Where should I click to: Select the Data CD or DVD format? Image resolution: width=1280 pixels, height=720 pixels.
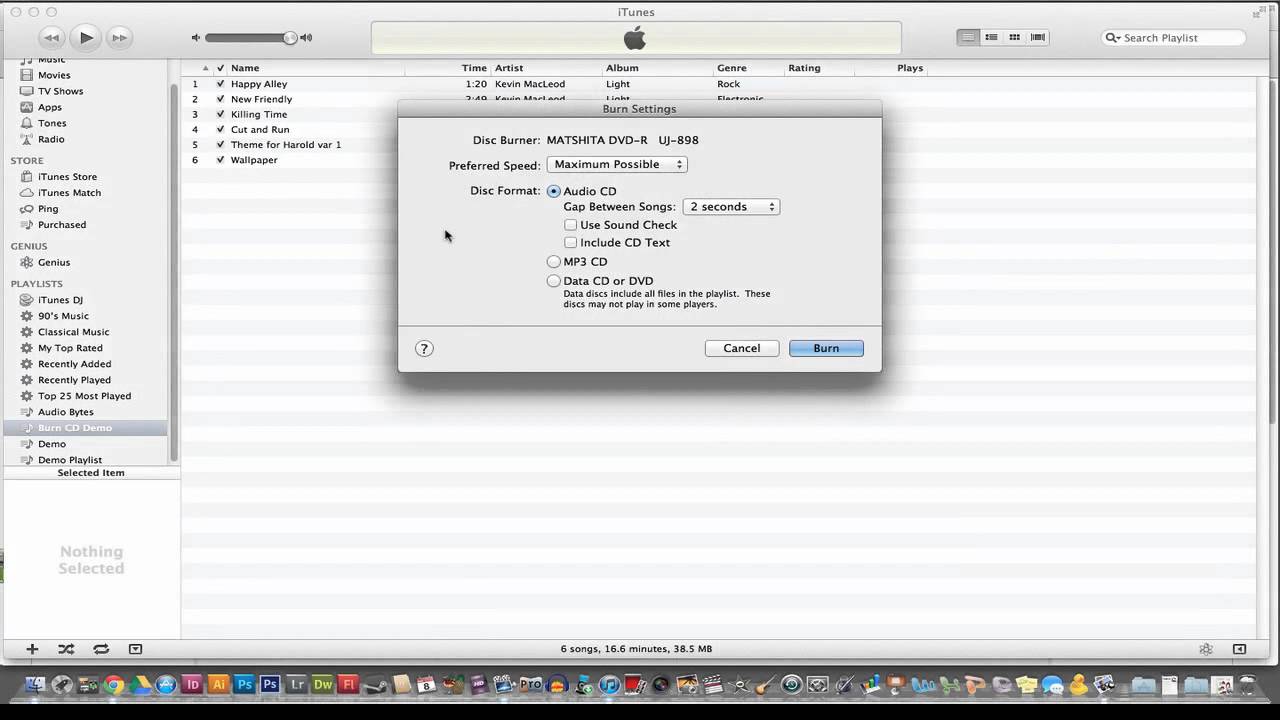pyautogui.click(x=554, y=281)
